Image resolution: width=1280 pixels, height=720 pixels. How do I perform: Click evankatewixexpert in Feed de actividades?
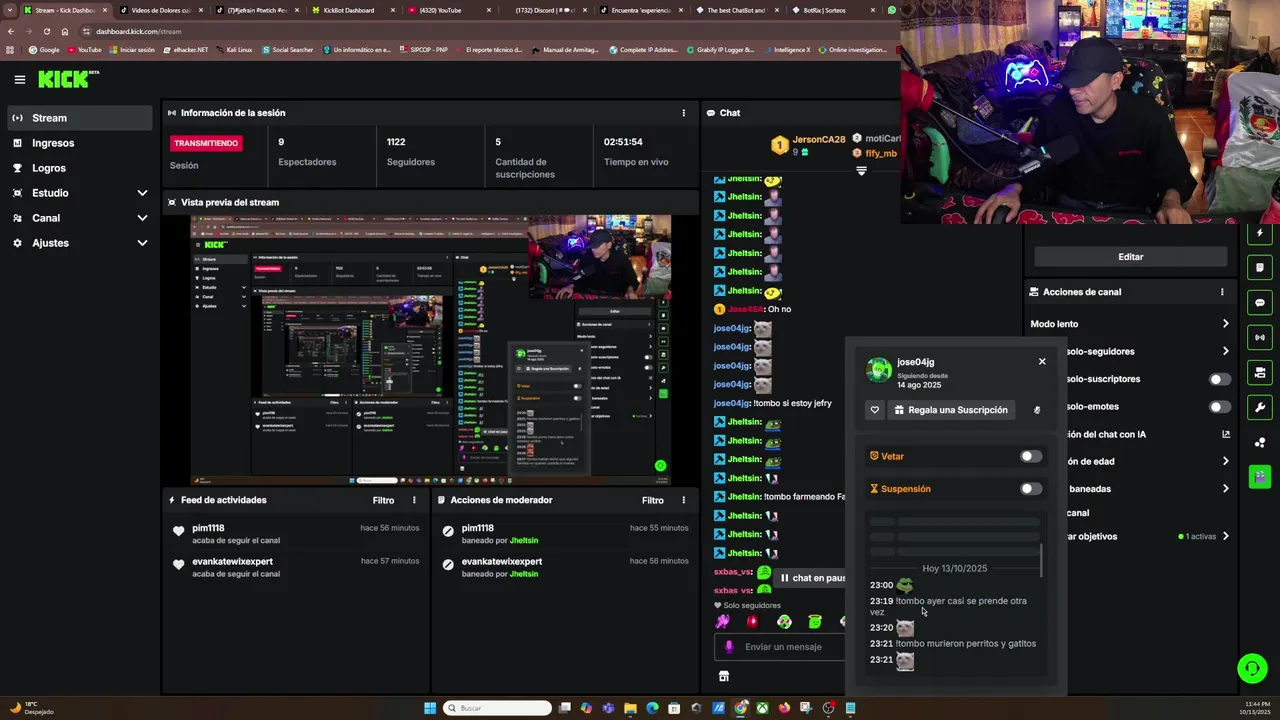[232, 561]
